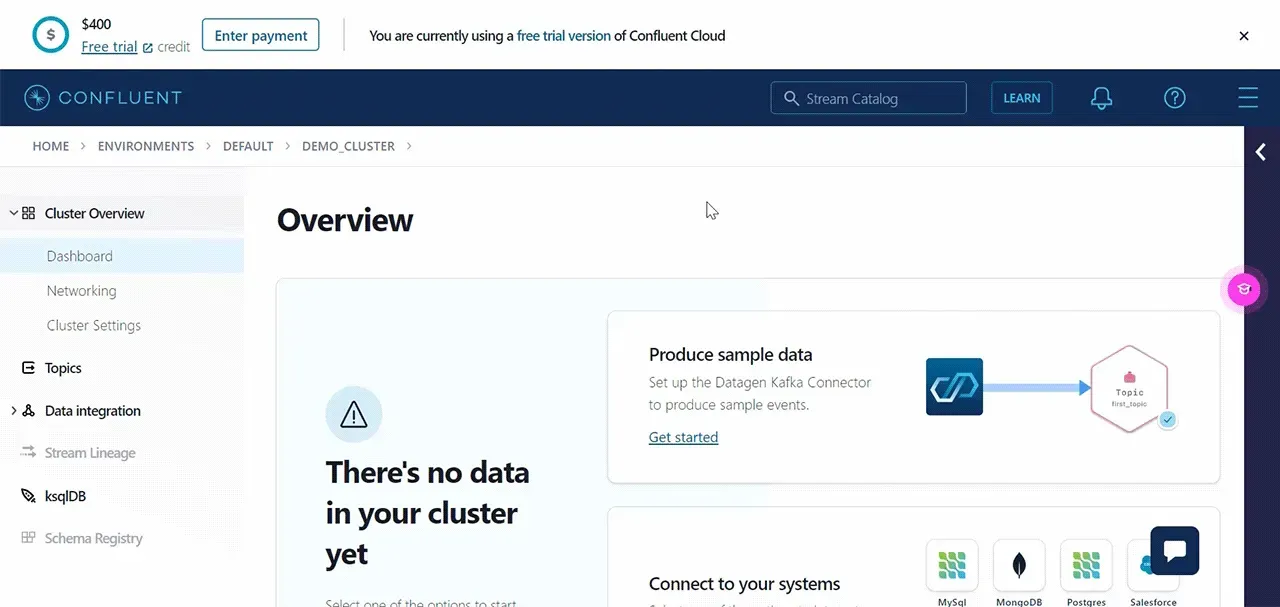Open Topics in the sidebar
The height and width of the screenshot is (607, 1280).
(x=63, y=368)
